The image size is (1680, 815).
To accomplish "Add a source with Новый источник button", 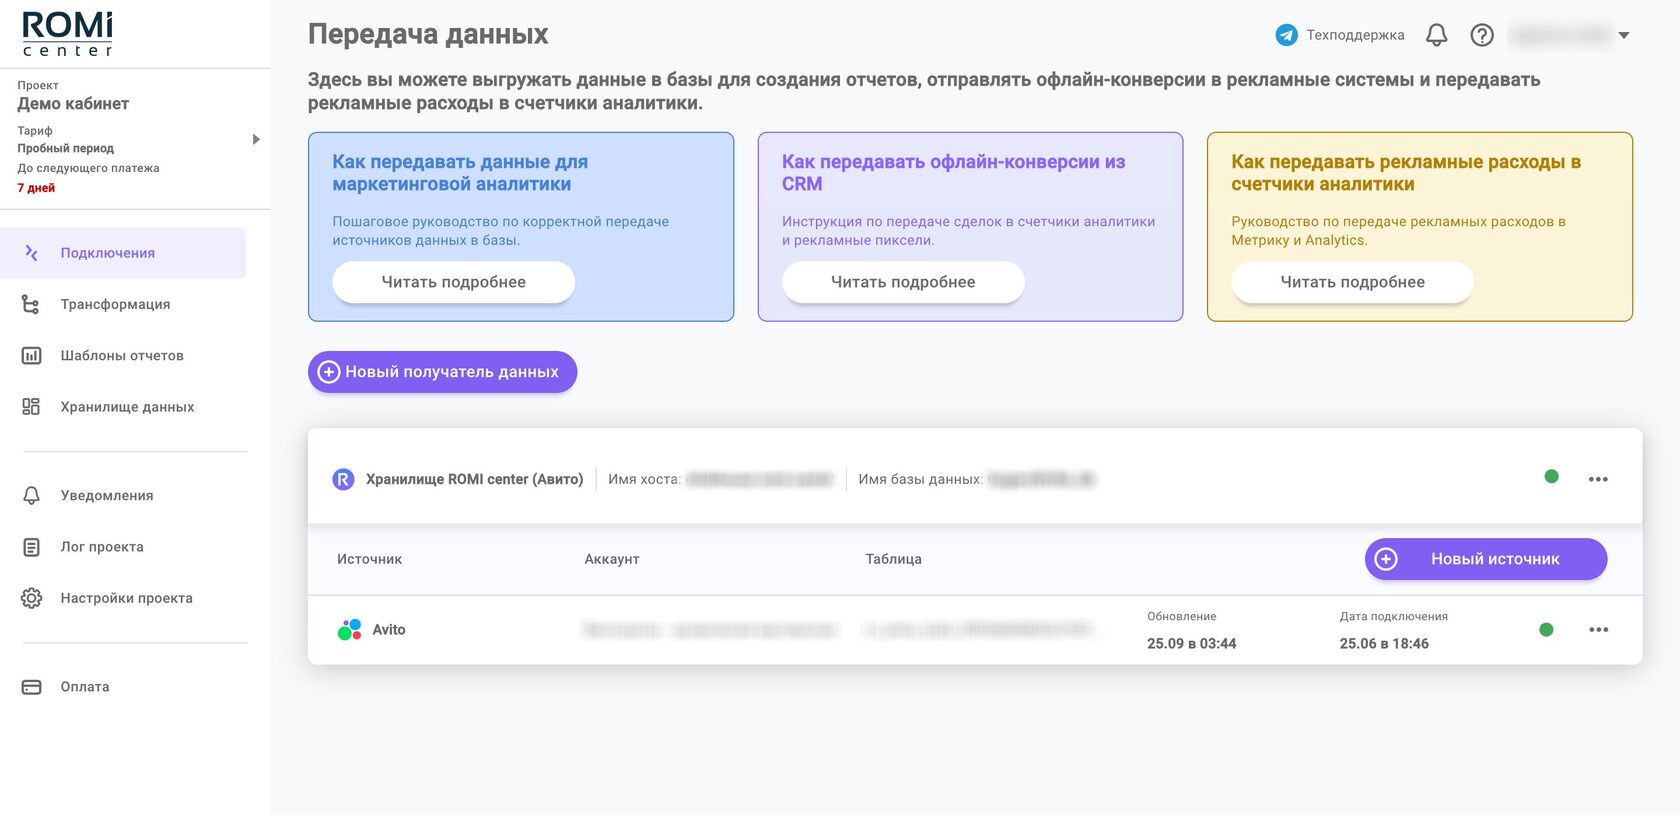I will point(1486,559).
